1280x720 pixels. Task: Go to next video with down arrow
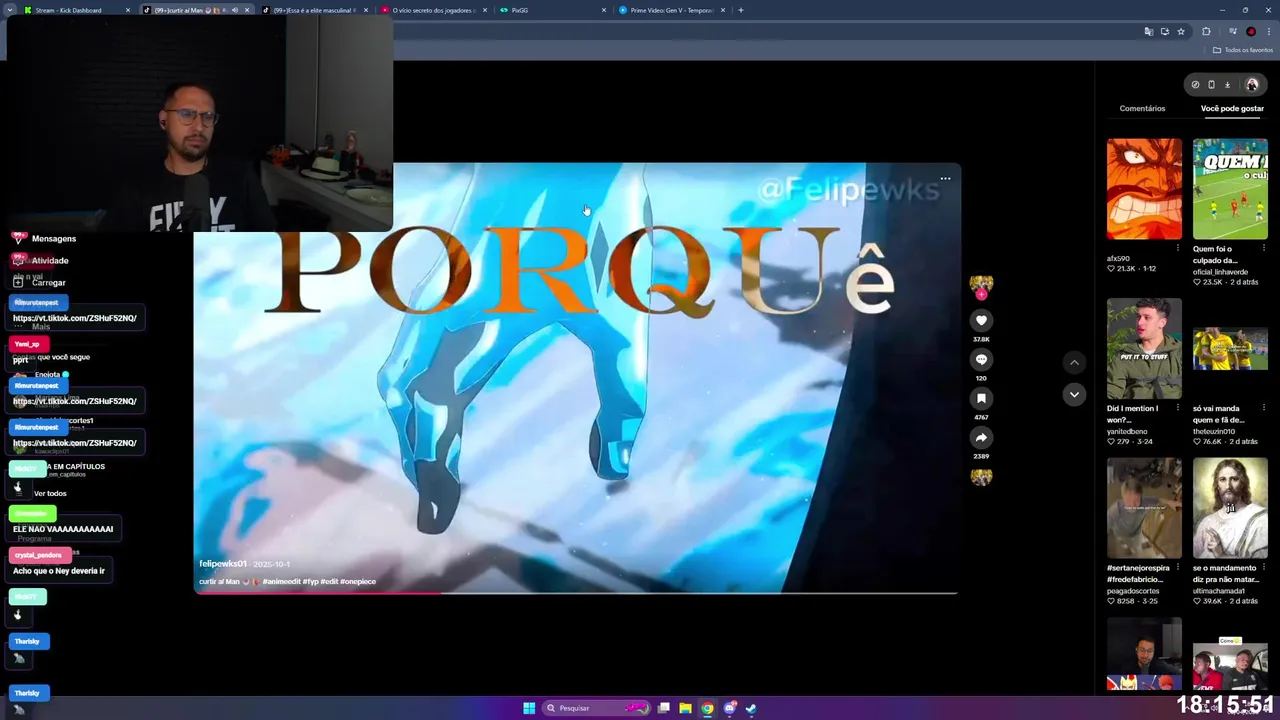1074,394
